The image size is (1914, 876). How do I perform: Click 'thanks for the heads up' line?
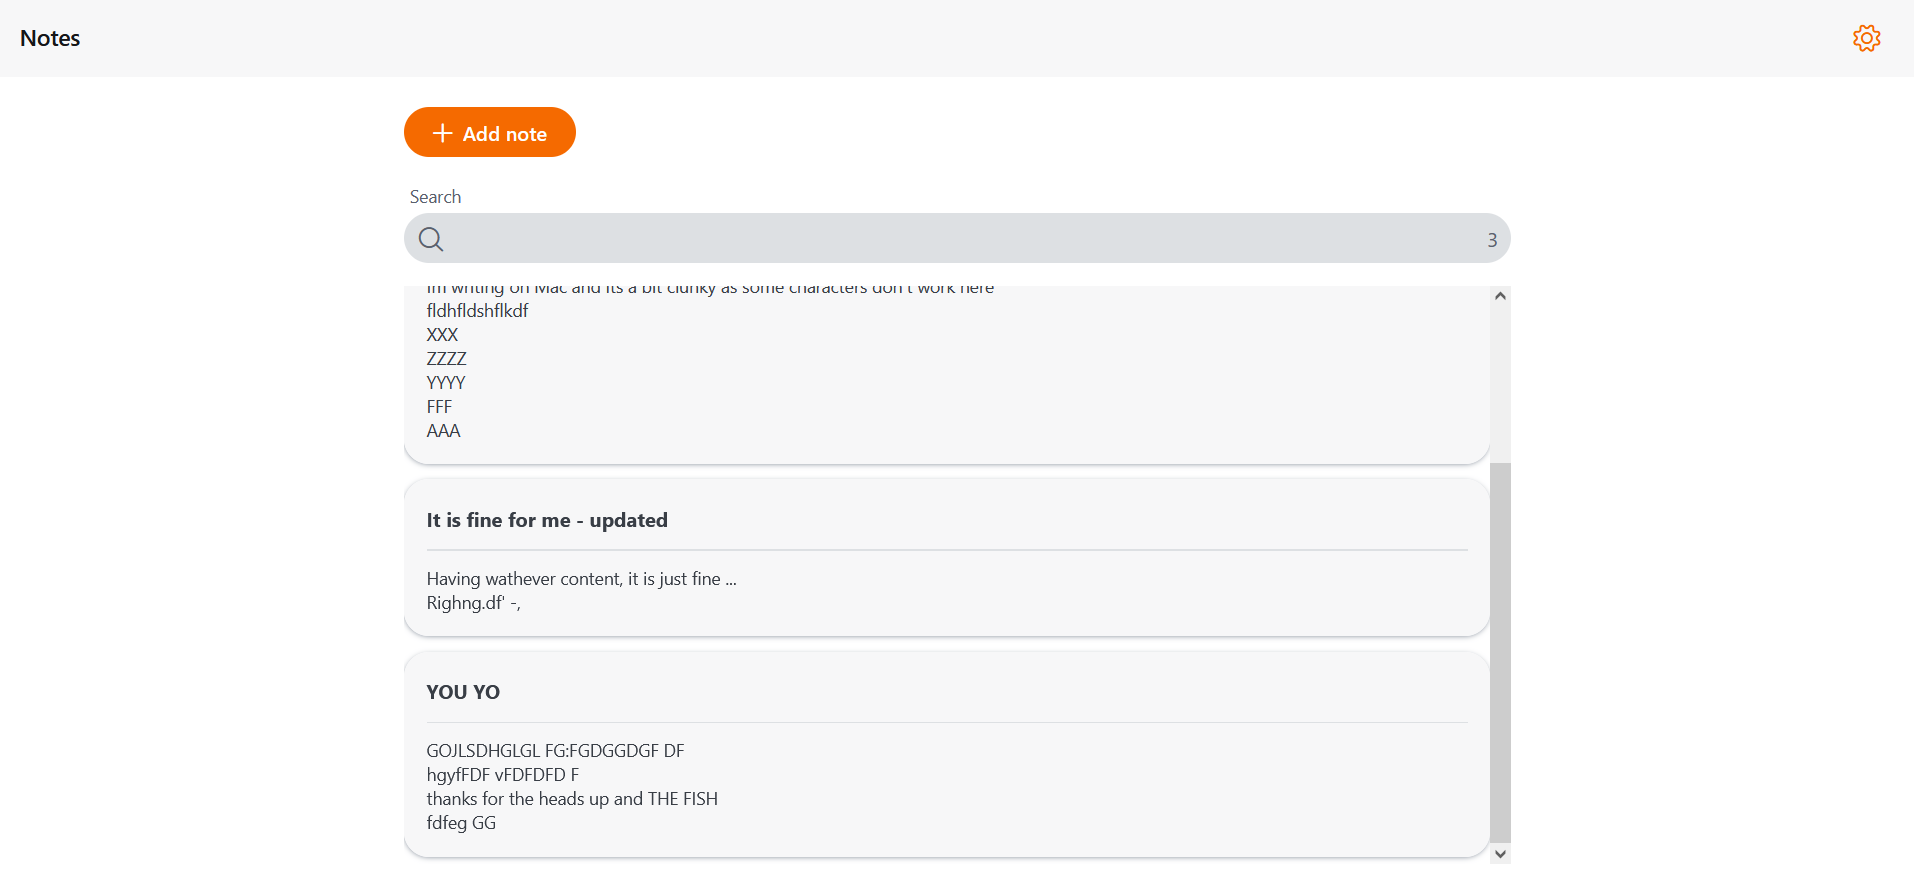tap(572, 799)
